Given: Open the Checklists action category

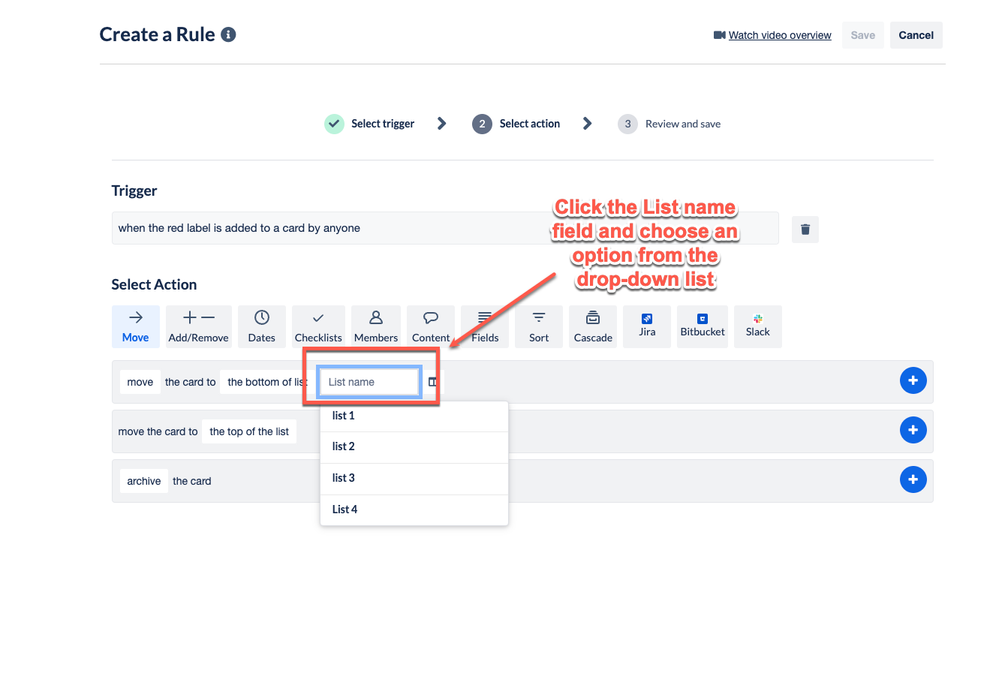Looking at the screenshot, I should click(318, 327).
